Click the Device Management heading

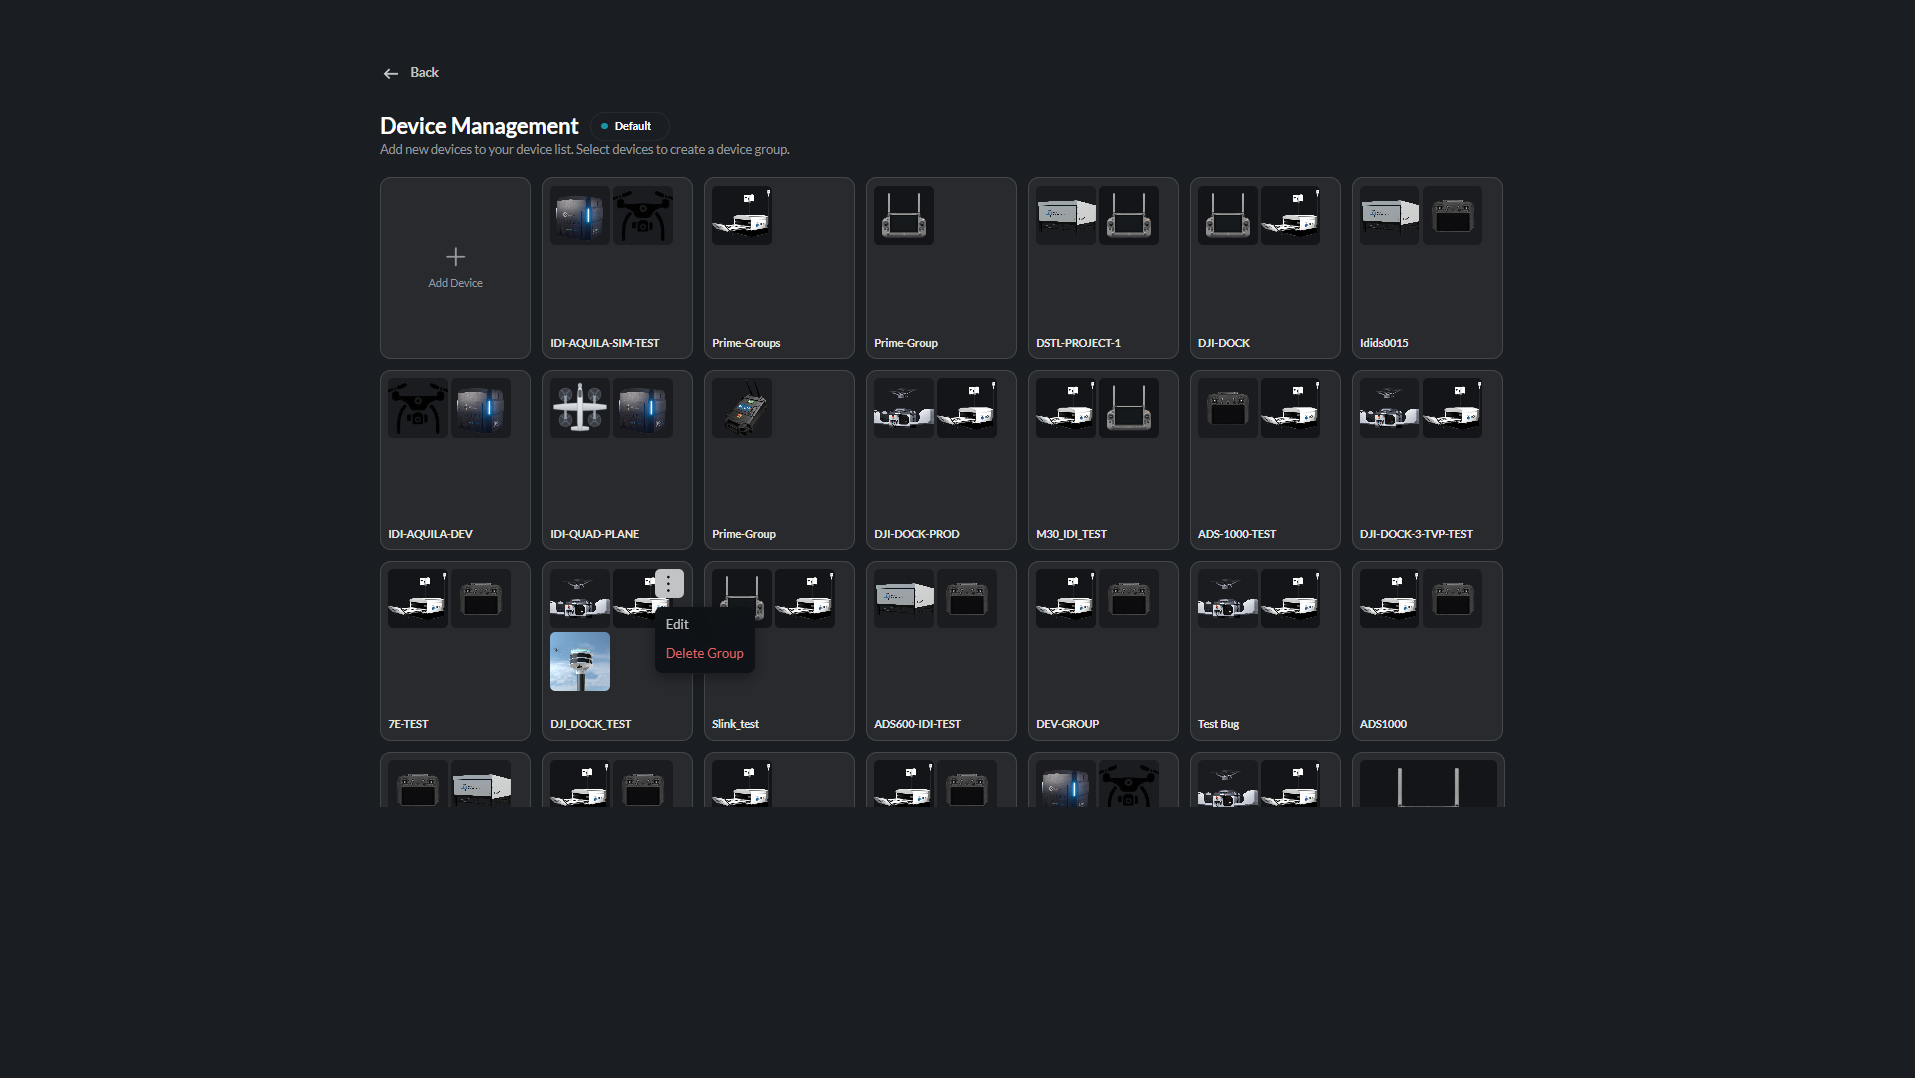[x=479, y=126]
